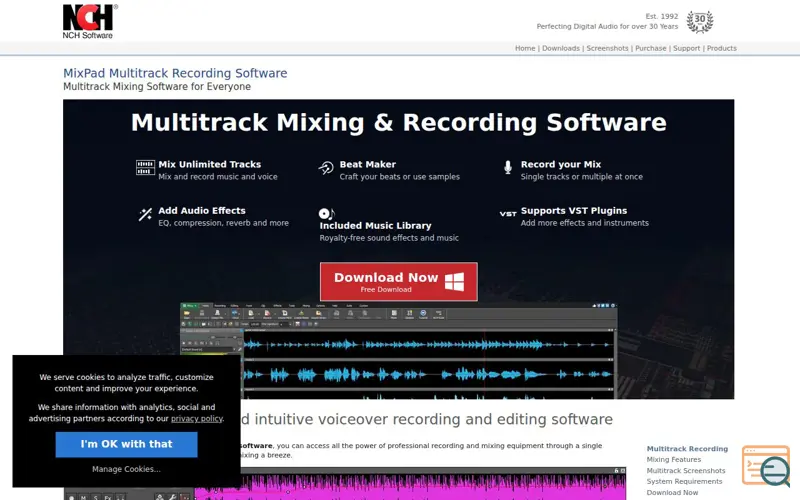800x500 pixels.
Task: Click the Mix Unlimited Tracks mixer icon
Action: (145, 167)
